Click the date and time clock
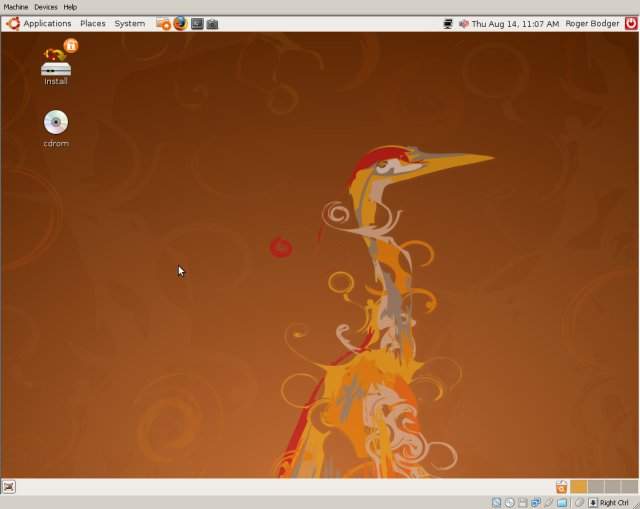 click(515, 23)
